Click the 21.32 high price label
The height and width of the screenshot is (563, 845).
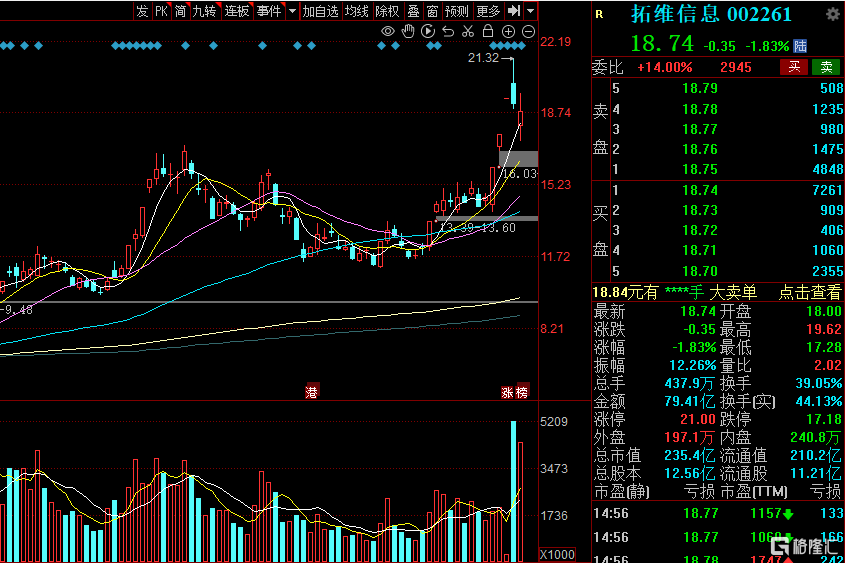(483, 58)
